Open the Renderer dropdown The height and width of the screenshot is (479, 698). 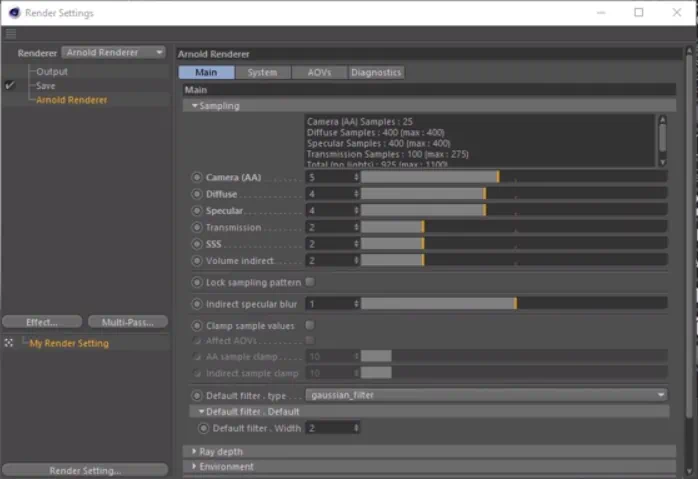114,53
